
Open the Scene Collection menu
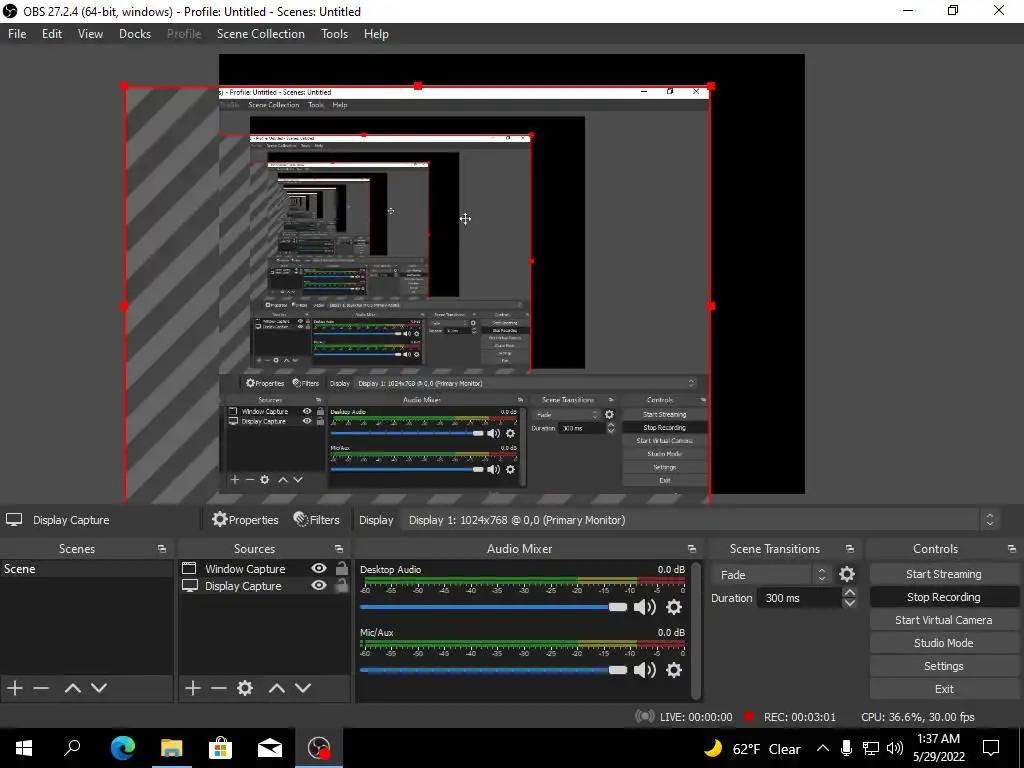261,34
